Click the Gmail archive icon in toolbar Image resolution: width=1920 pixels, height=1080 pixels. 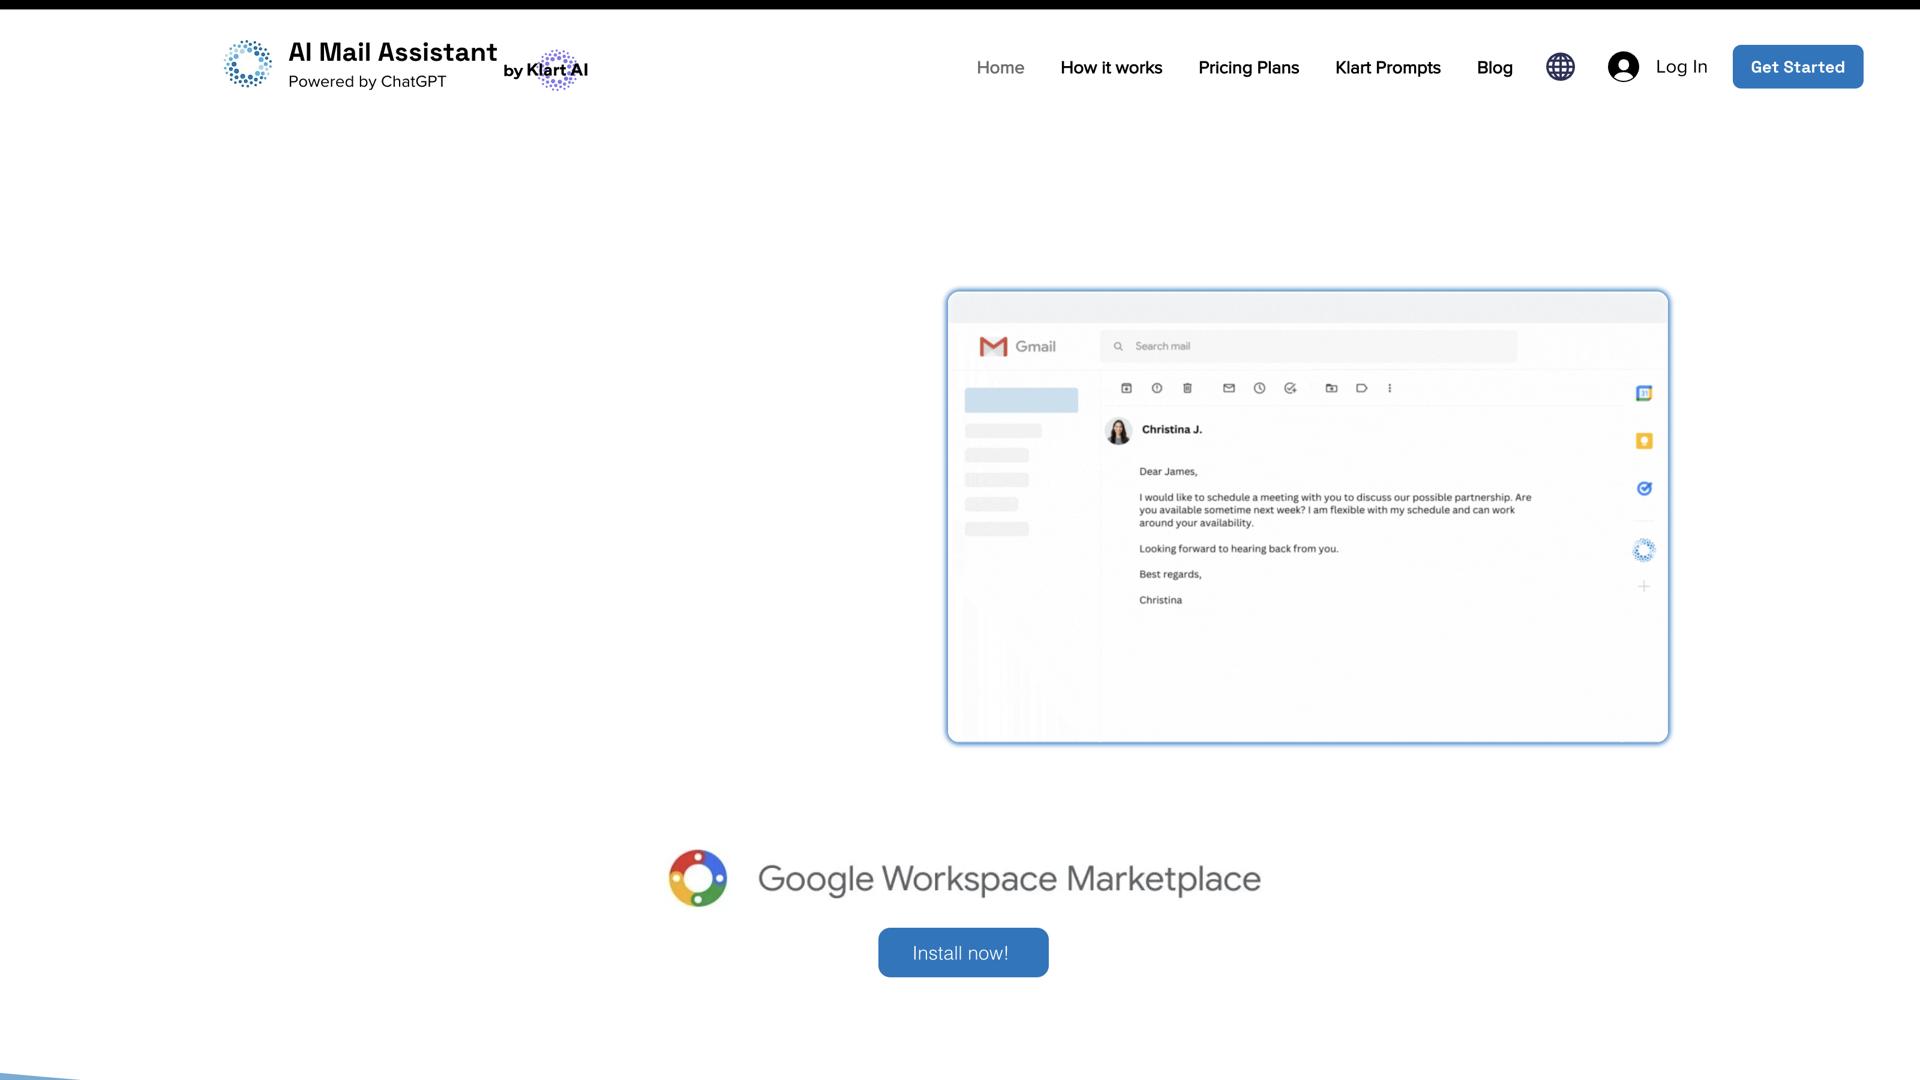click(x=1126, y=388)
